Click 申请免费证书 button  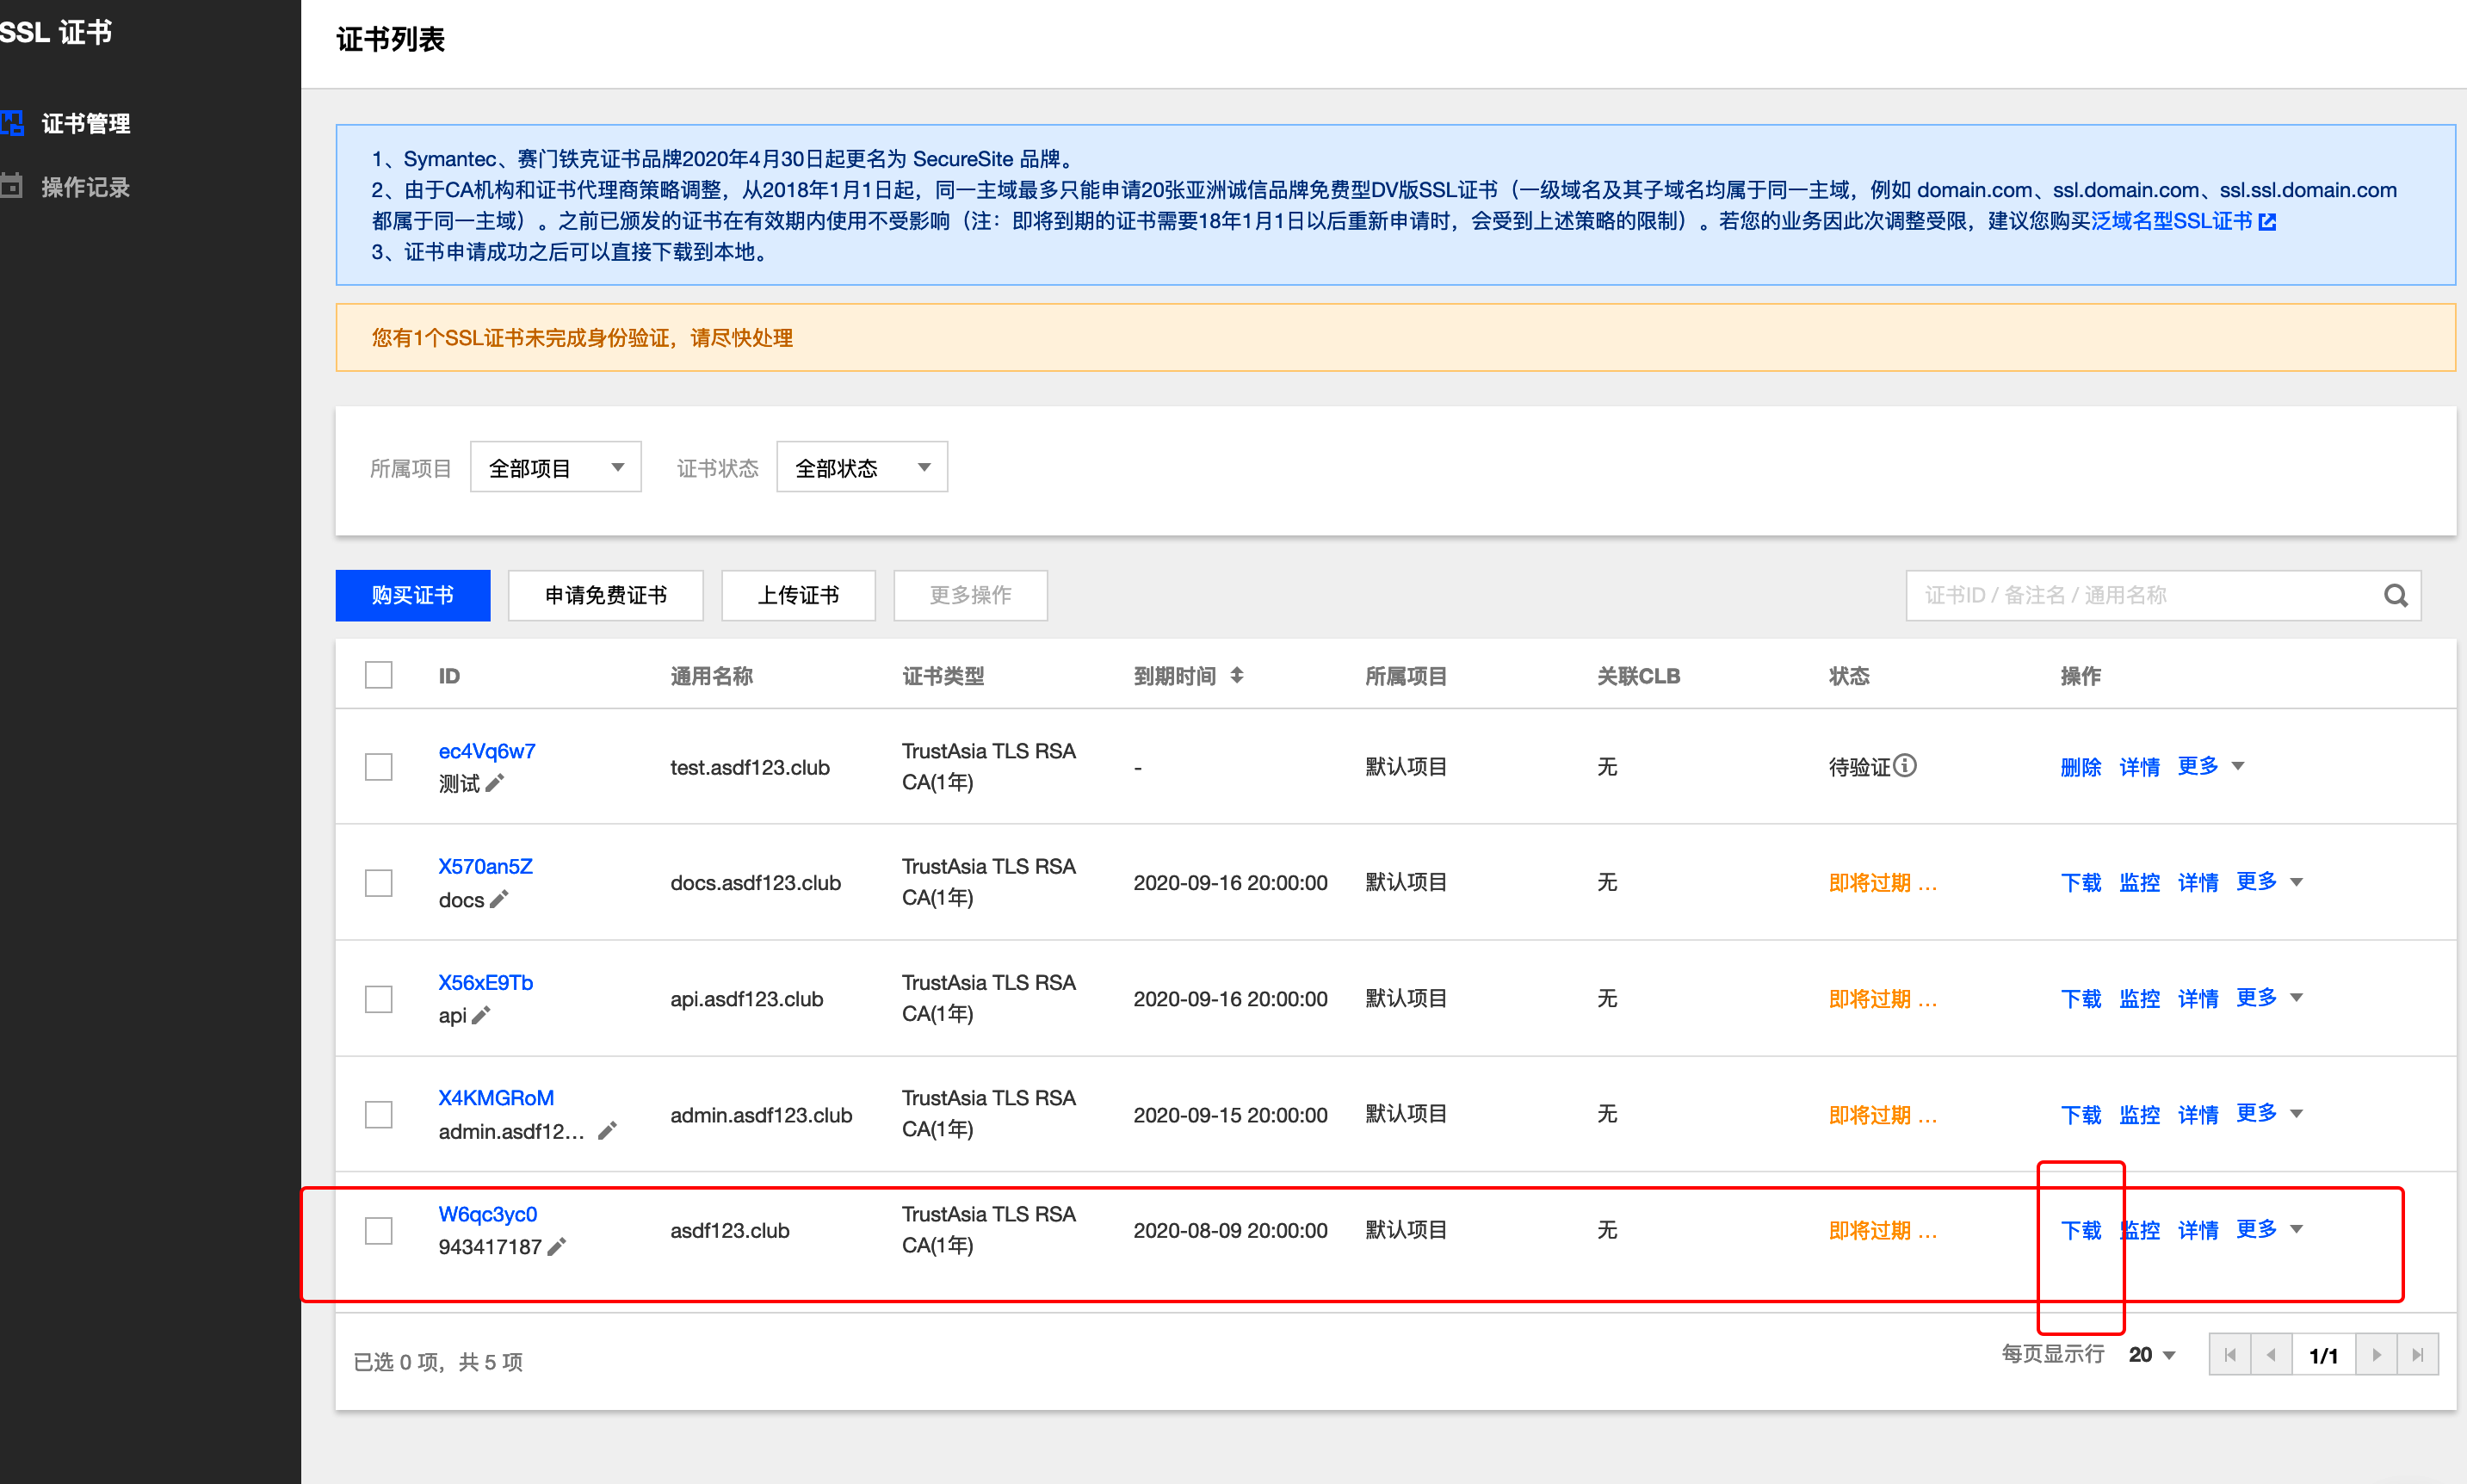[606, 595]
